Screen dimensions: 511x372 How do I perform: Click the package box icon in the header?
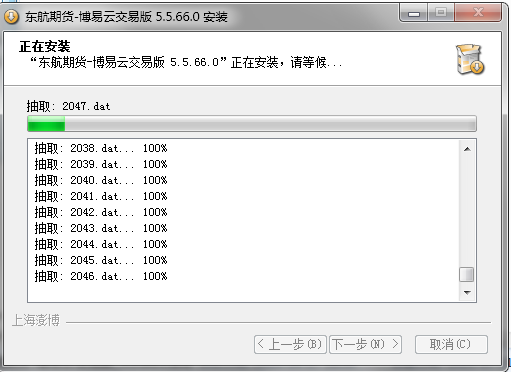pyautogui.click(x=470, y=59)
